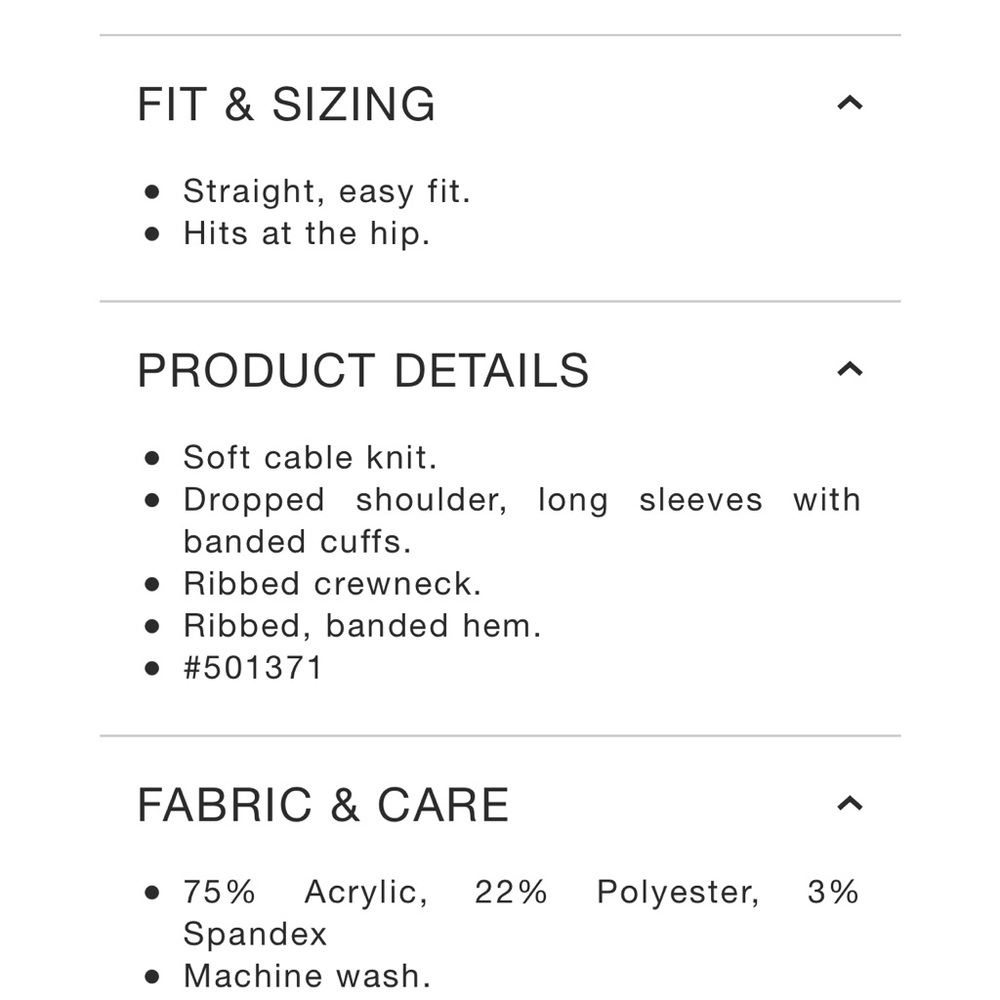Click the bullet point beside 'Soft cable knit.'
This screenshot has width=1000, height=1000.
(x=152, y=458)
